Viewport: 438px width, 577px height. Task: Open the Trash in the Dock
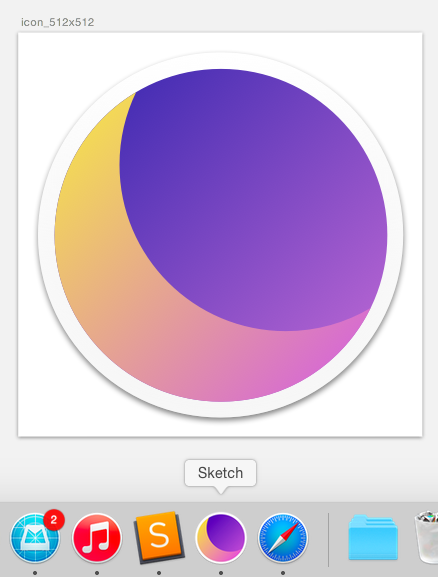point(426,537)
